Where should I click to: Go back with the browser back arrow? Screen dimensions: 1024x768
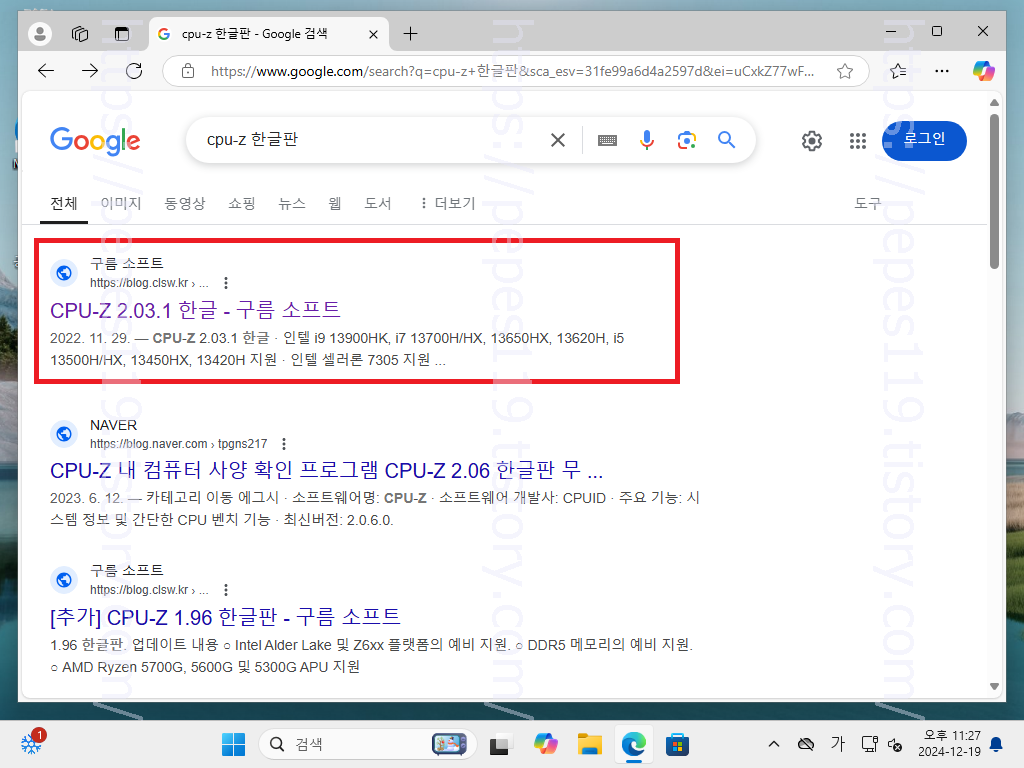click(x=46, y=71)
